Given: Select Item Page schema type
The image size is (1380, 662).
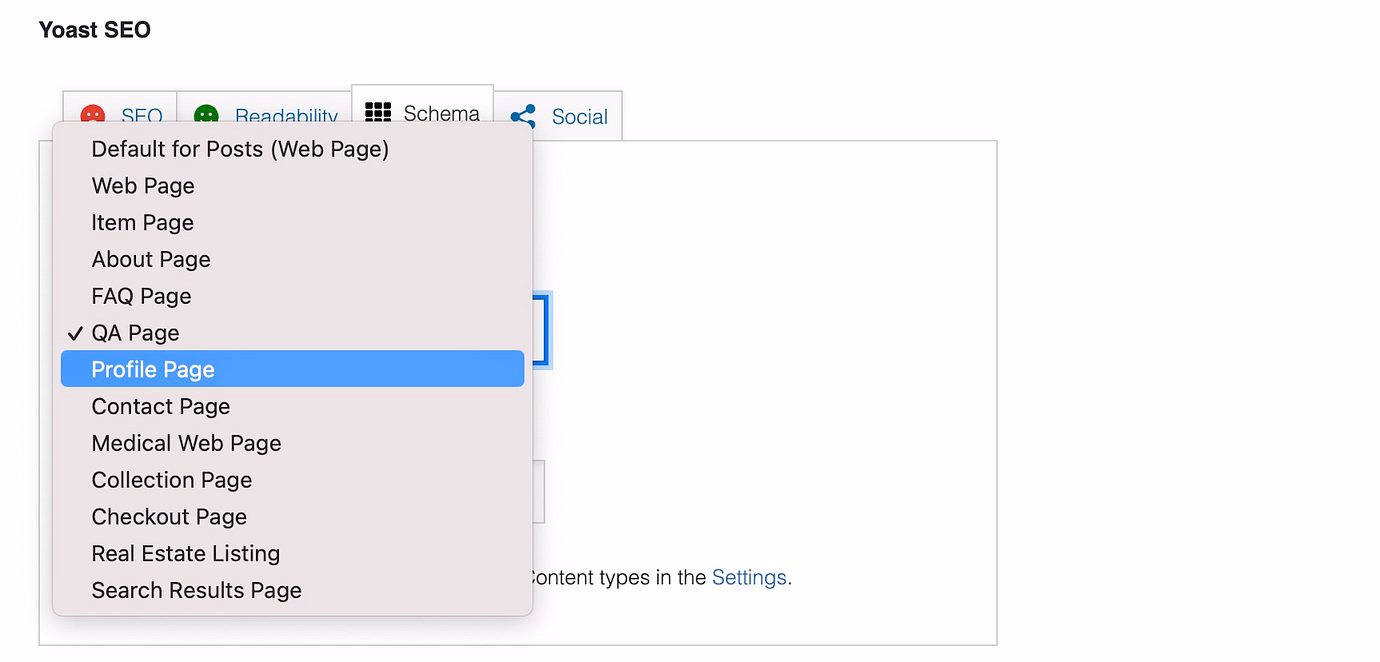Looking at the screenshot, I should point(142,222).
